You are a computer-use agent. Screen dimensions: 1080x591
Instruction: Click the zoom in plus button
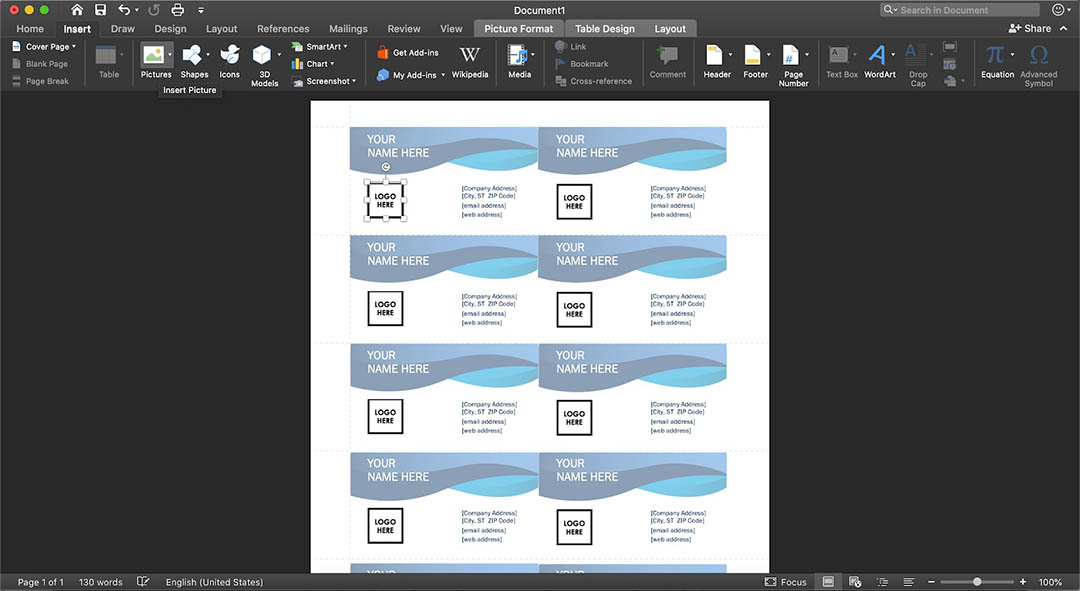click(1023, 582)
